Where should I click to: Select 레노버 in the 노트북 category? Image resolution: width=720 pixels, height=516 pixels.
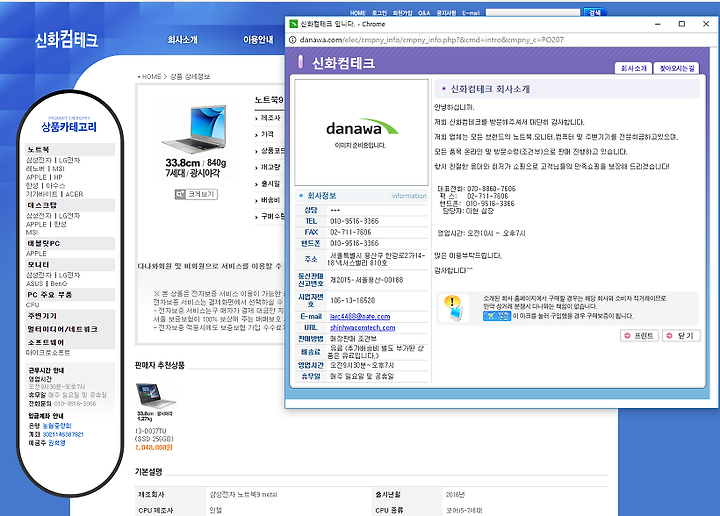coord(35,169)
